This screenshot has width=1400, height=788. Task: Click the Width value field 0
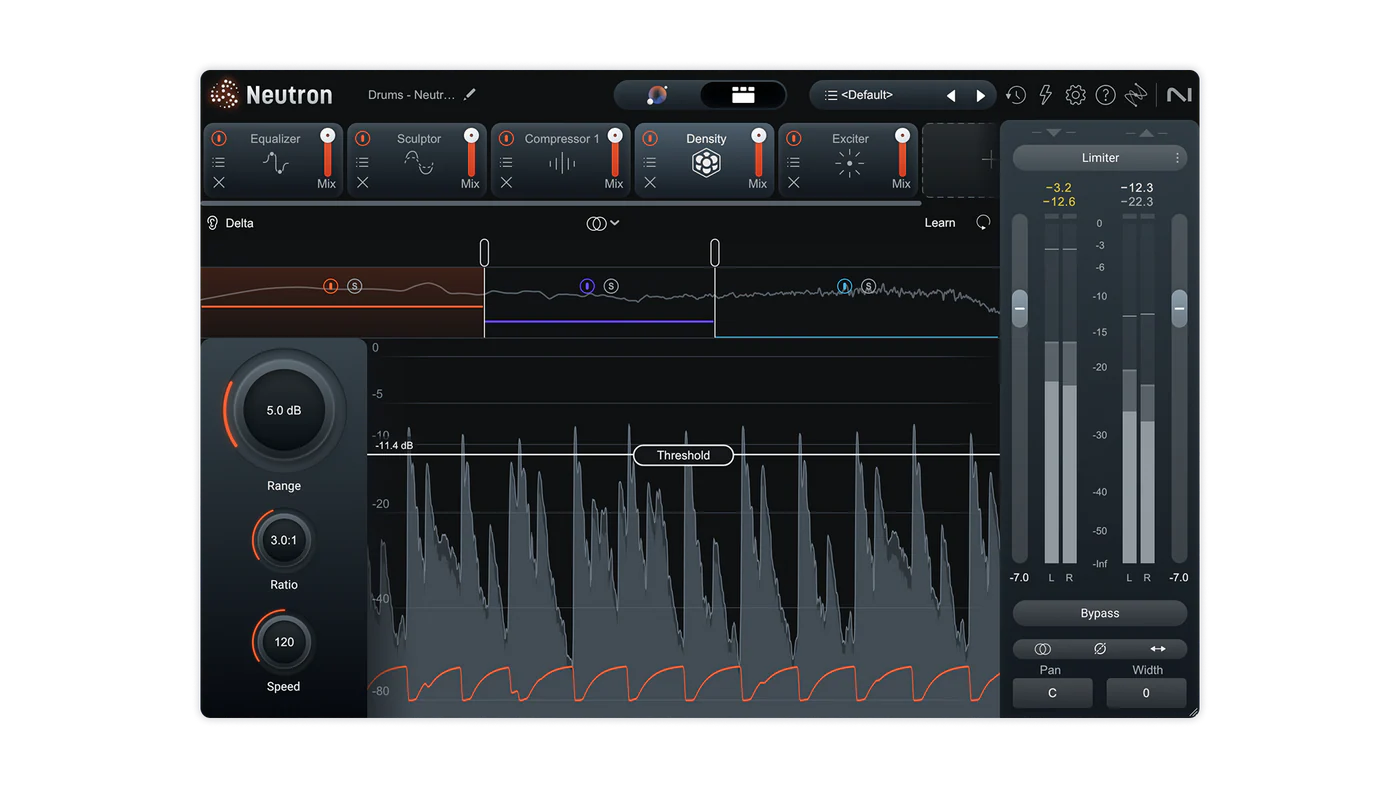point(1146,693)
